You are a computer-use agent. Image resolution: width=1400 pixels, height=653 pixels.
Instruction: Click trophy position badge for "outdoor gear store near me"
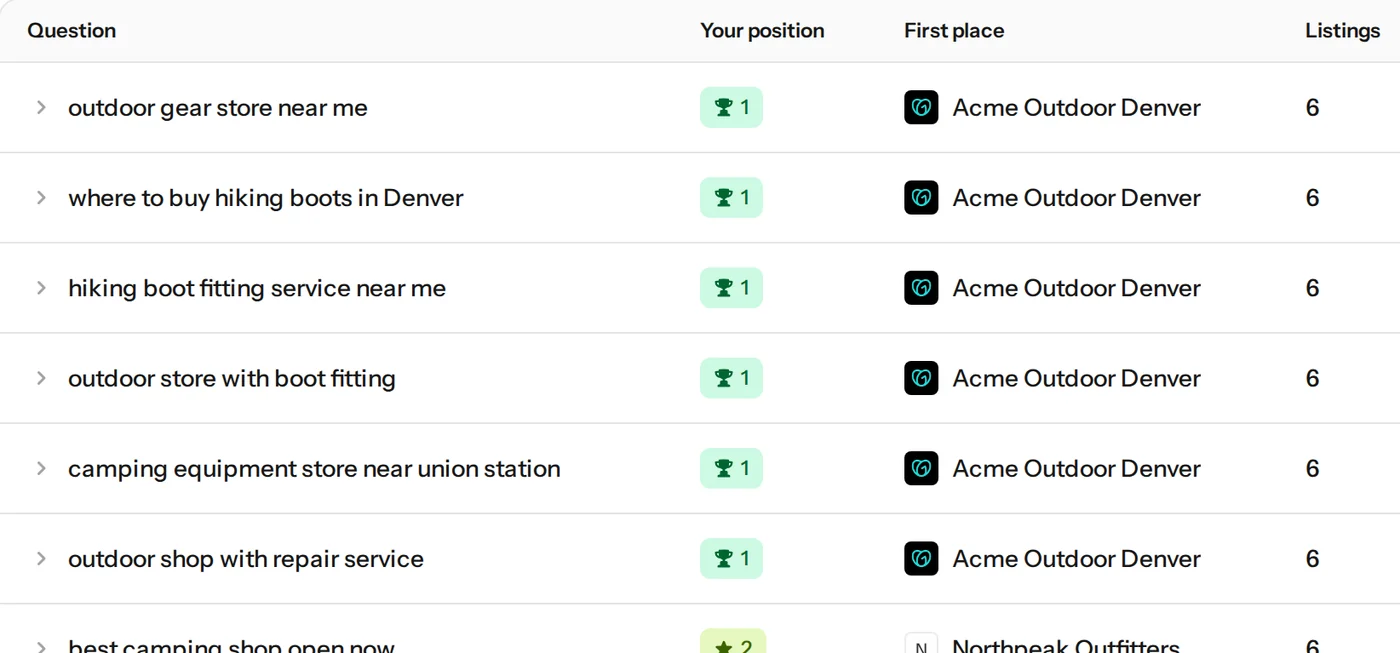coord(731,107)
